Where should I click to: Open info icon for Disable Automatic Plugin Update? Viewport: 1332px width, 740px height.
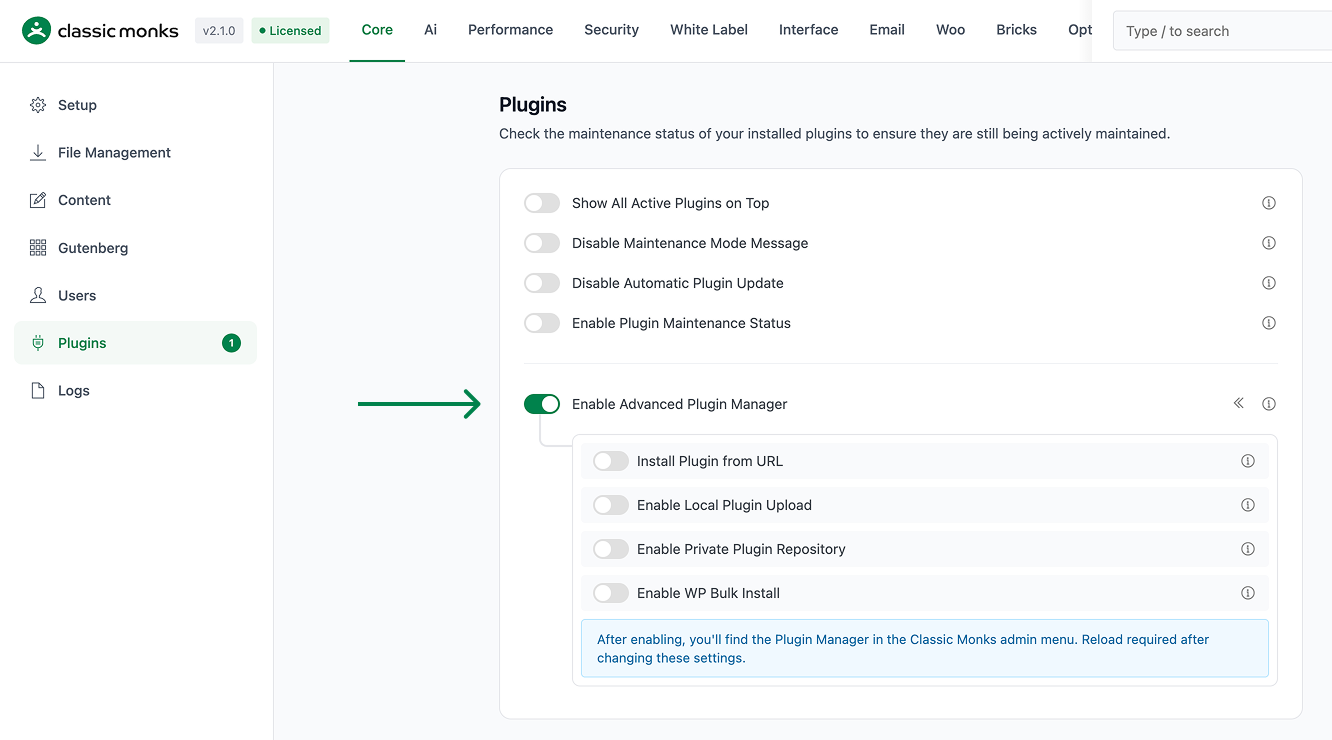pos(1269,283)
